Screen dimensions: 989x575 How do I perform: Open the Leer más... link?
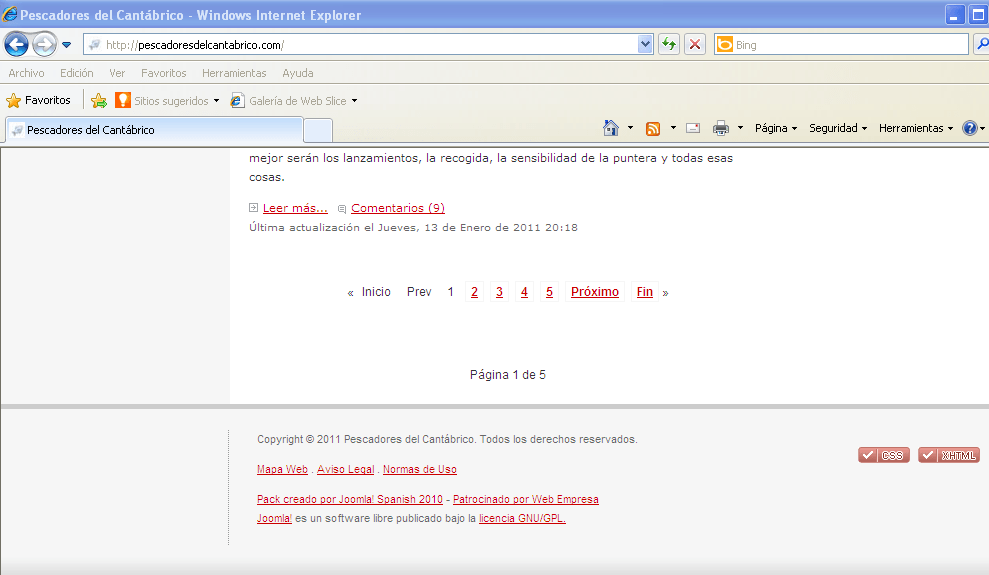[295, 208]
